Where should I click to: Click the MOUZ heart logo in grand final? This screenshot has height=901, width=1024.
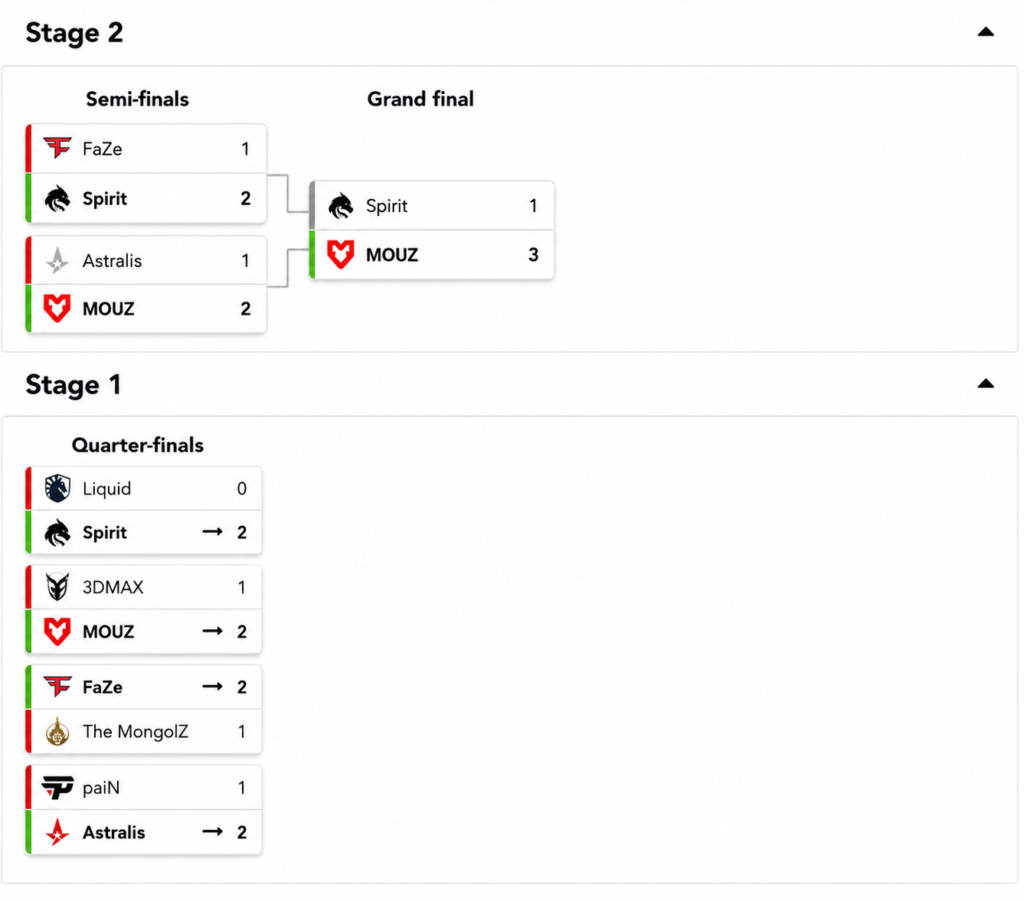click(340, 255)
